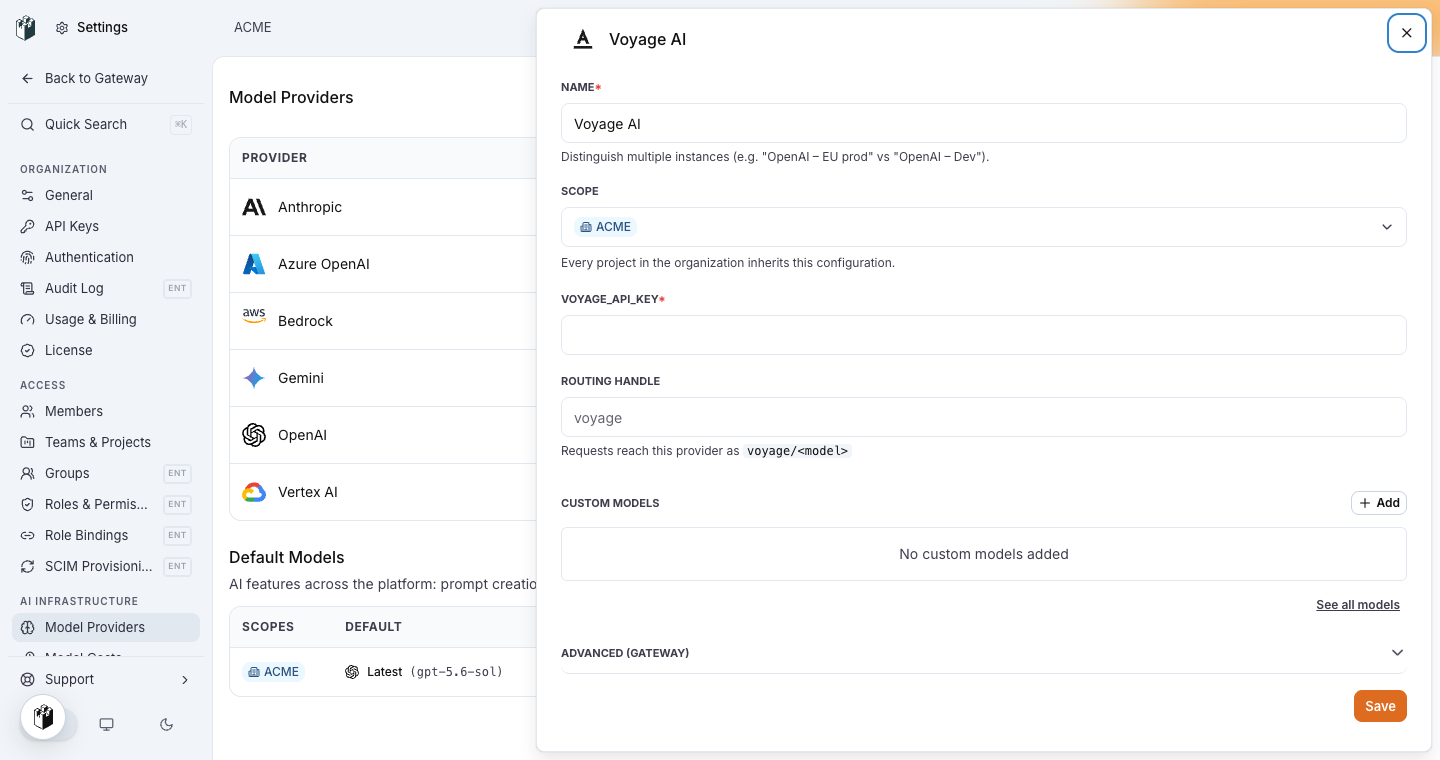The image size is (1440, 760).
Task: Click the Authentication fingerprint icon
Action: coord(28,257)
